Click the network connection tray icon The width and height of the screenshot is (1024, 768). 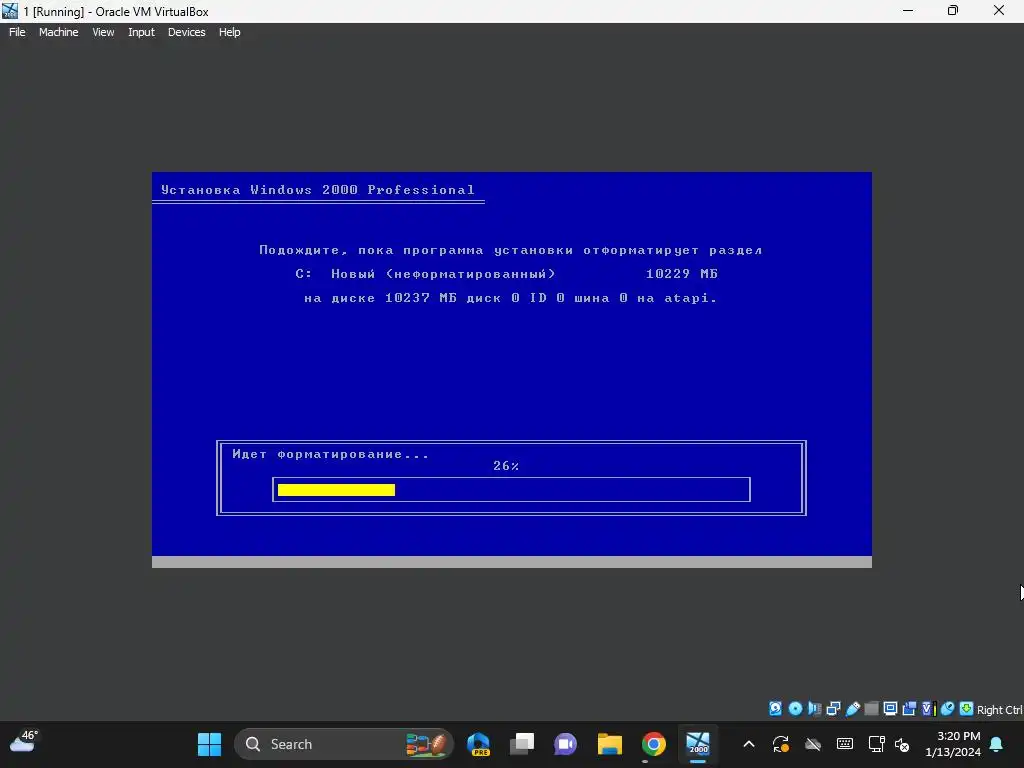[876, 744]
